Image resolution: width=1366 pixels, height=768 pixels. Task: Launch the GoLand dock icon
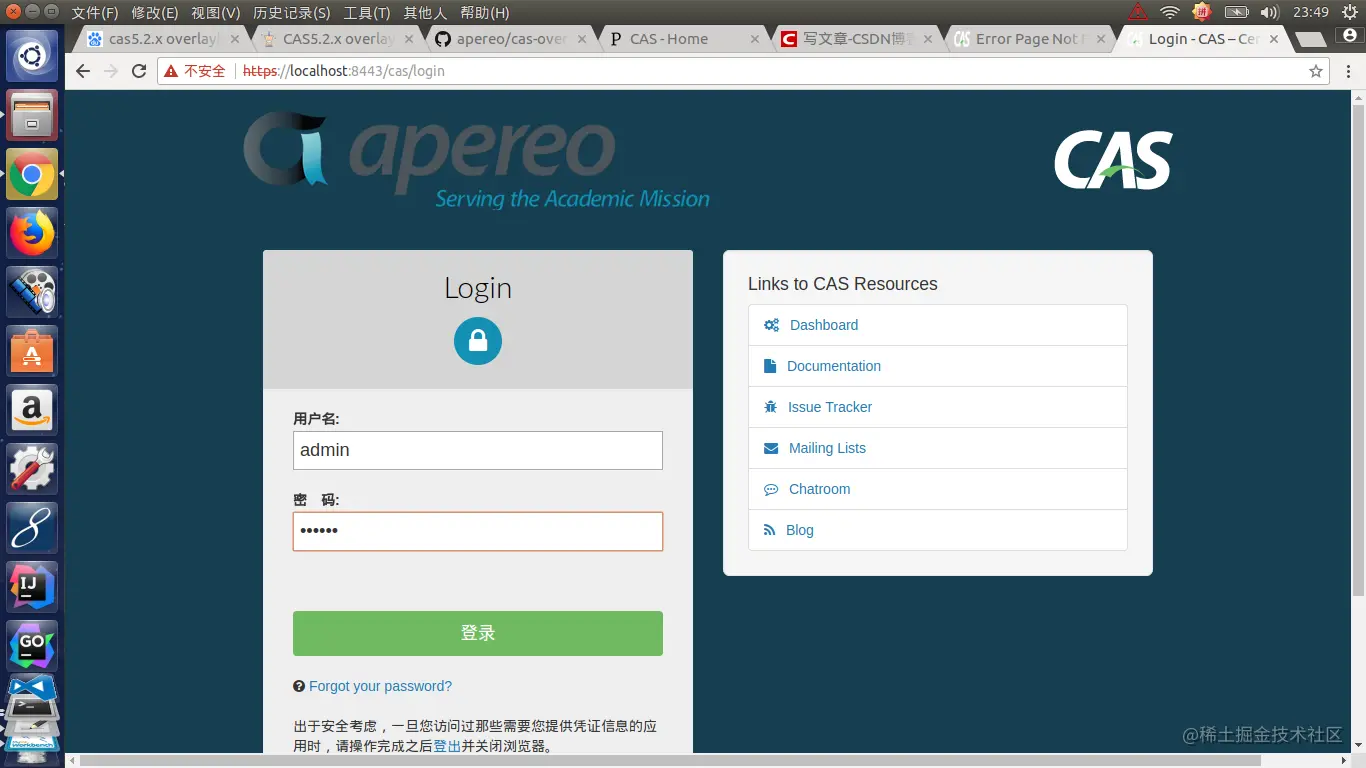click(x=33, y=646)
